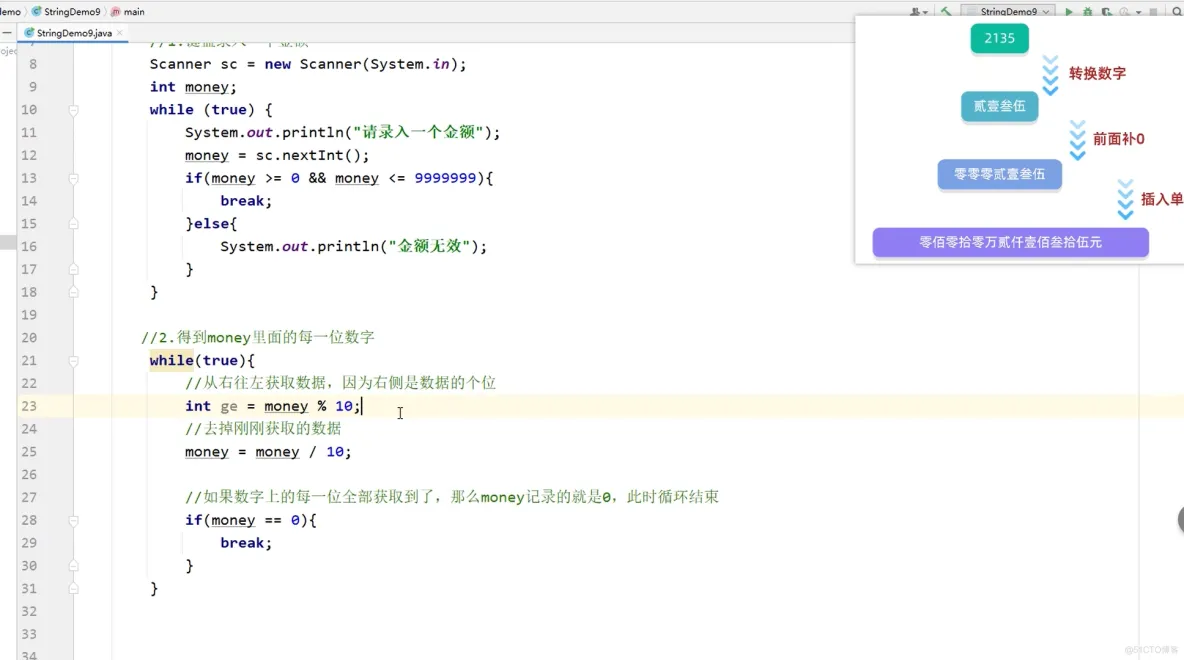
Task: Click 'break;' on line 14
Action: 245,201
